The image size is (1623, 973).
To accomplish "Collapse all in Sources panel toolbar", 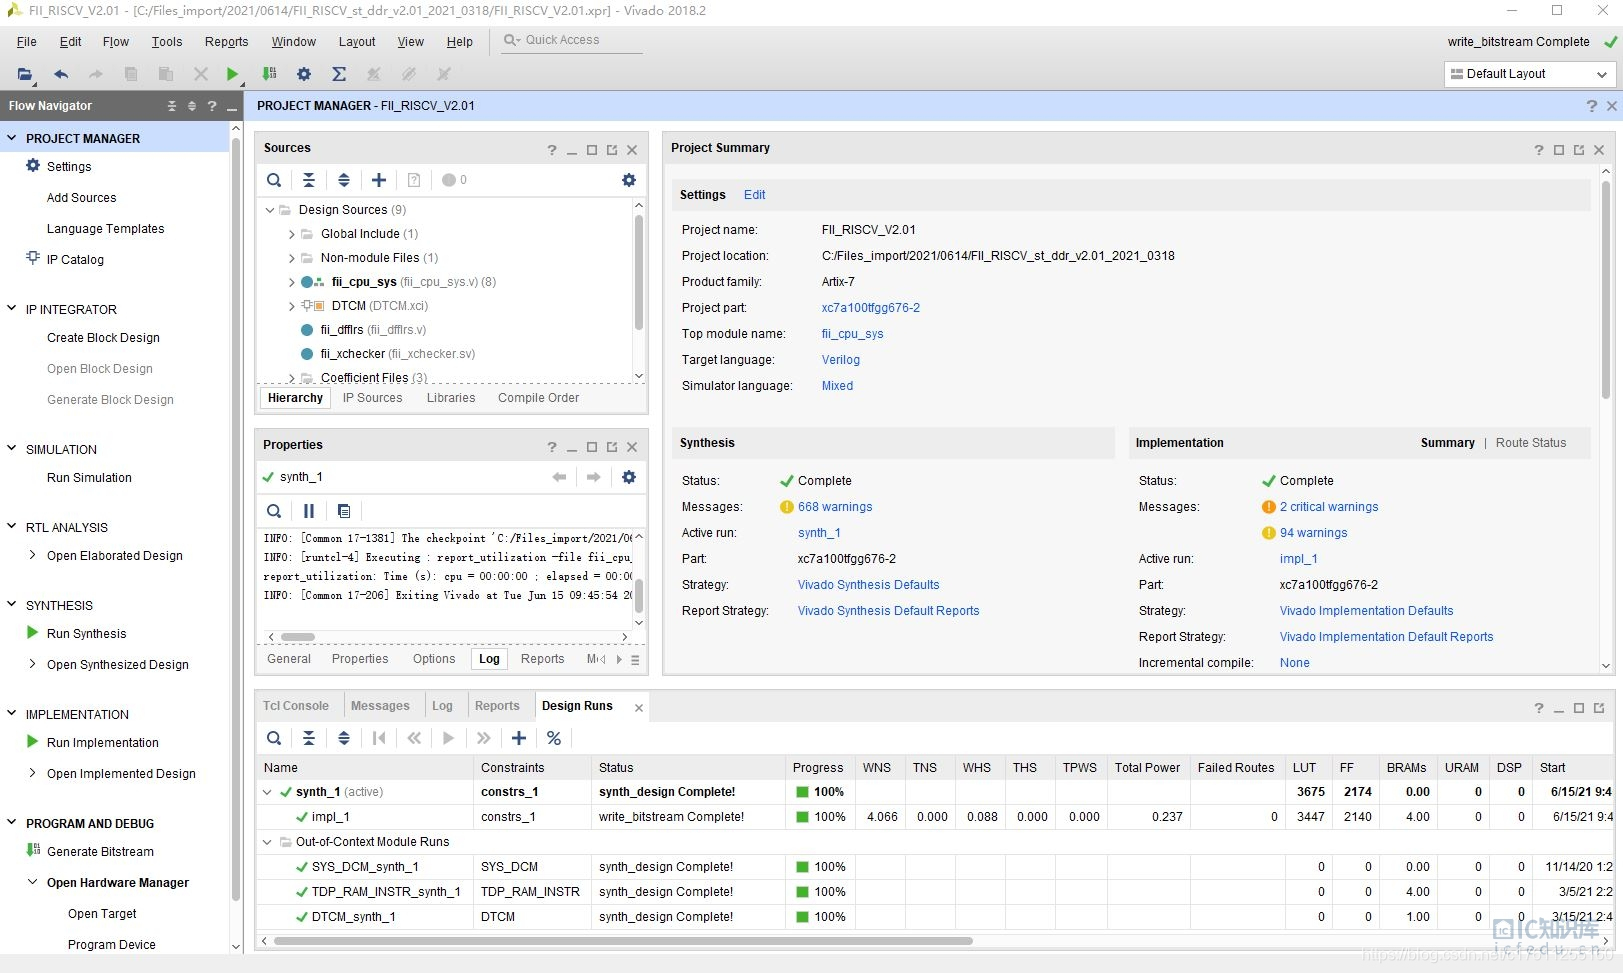I will (x=309, y=180).
